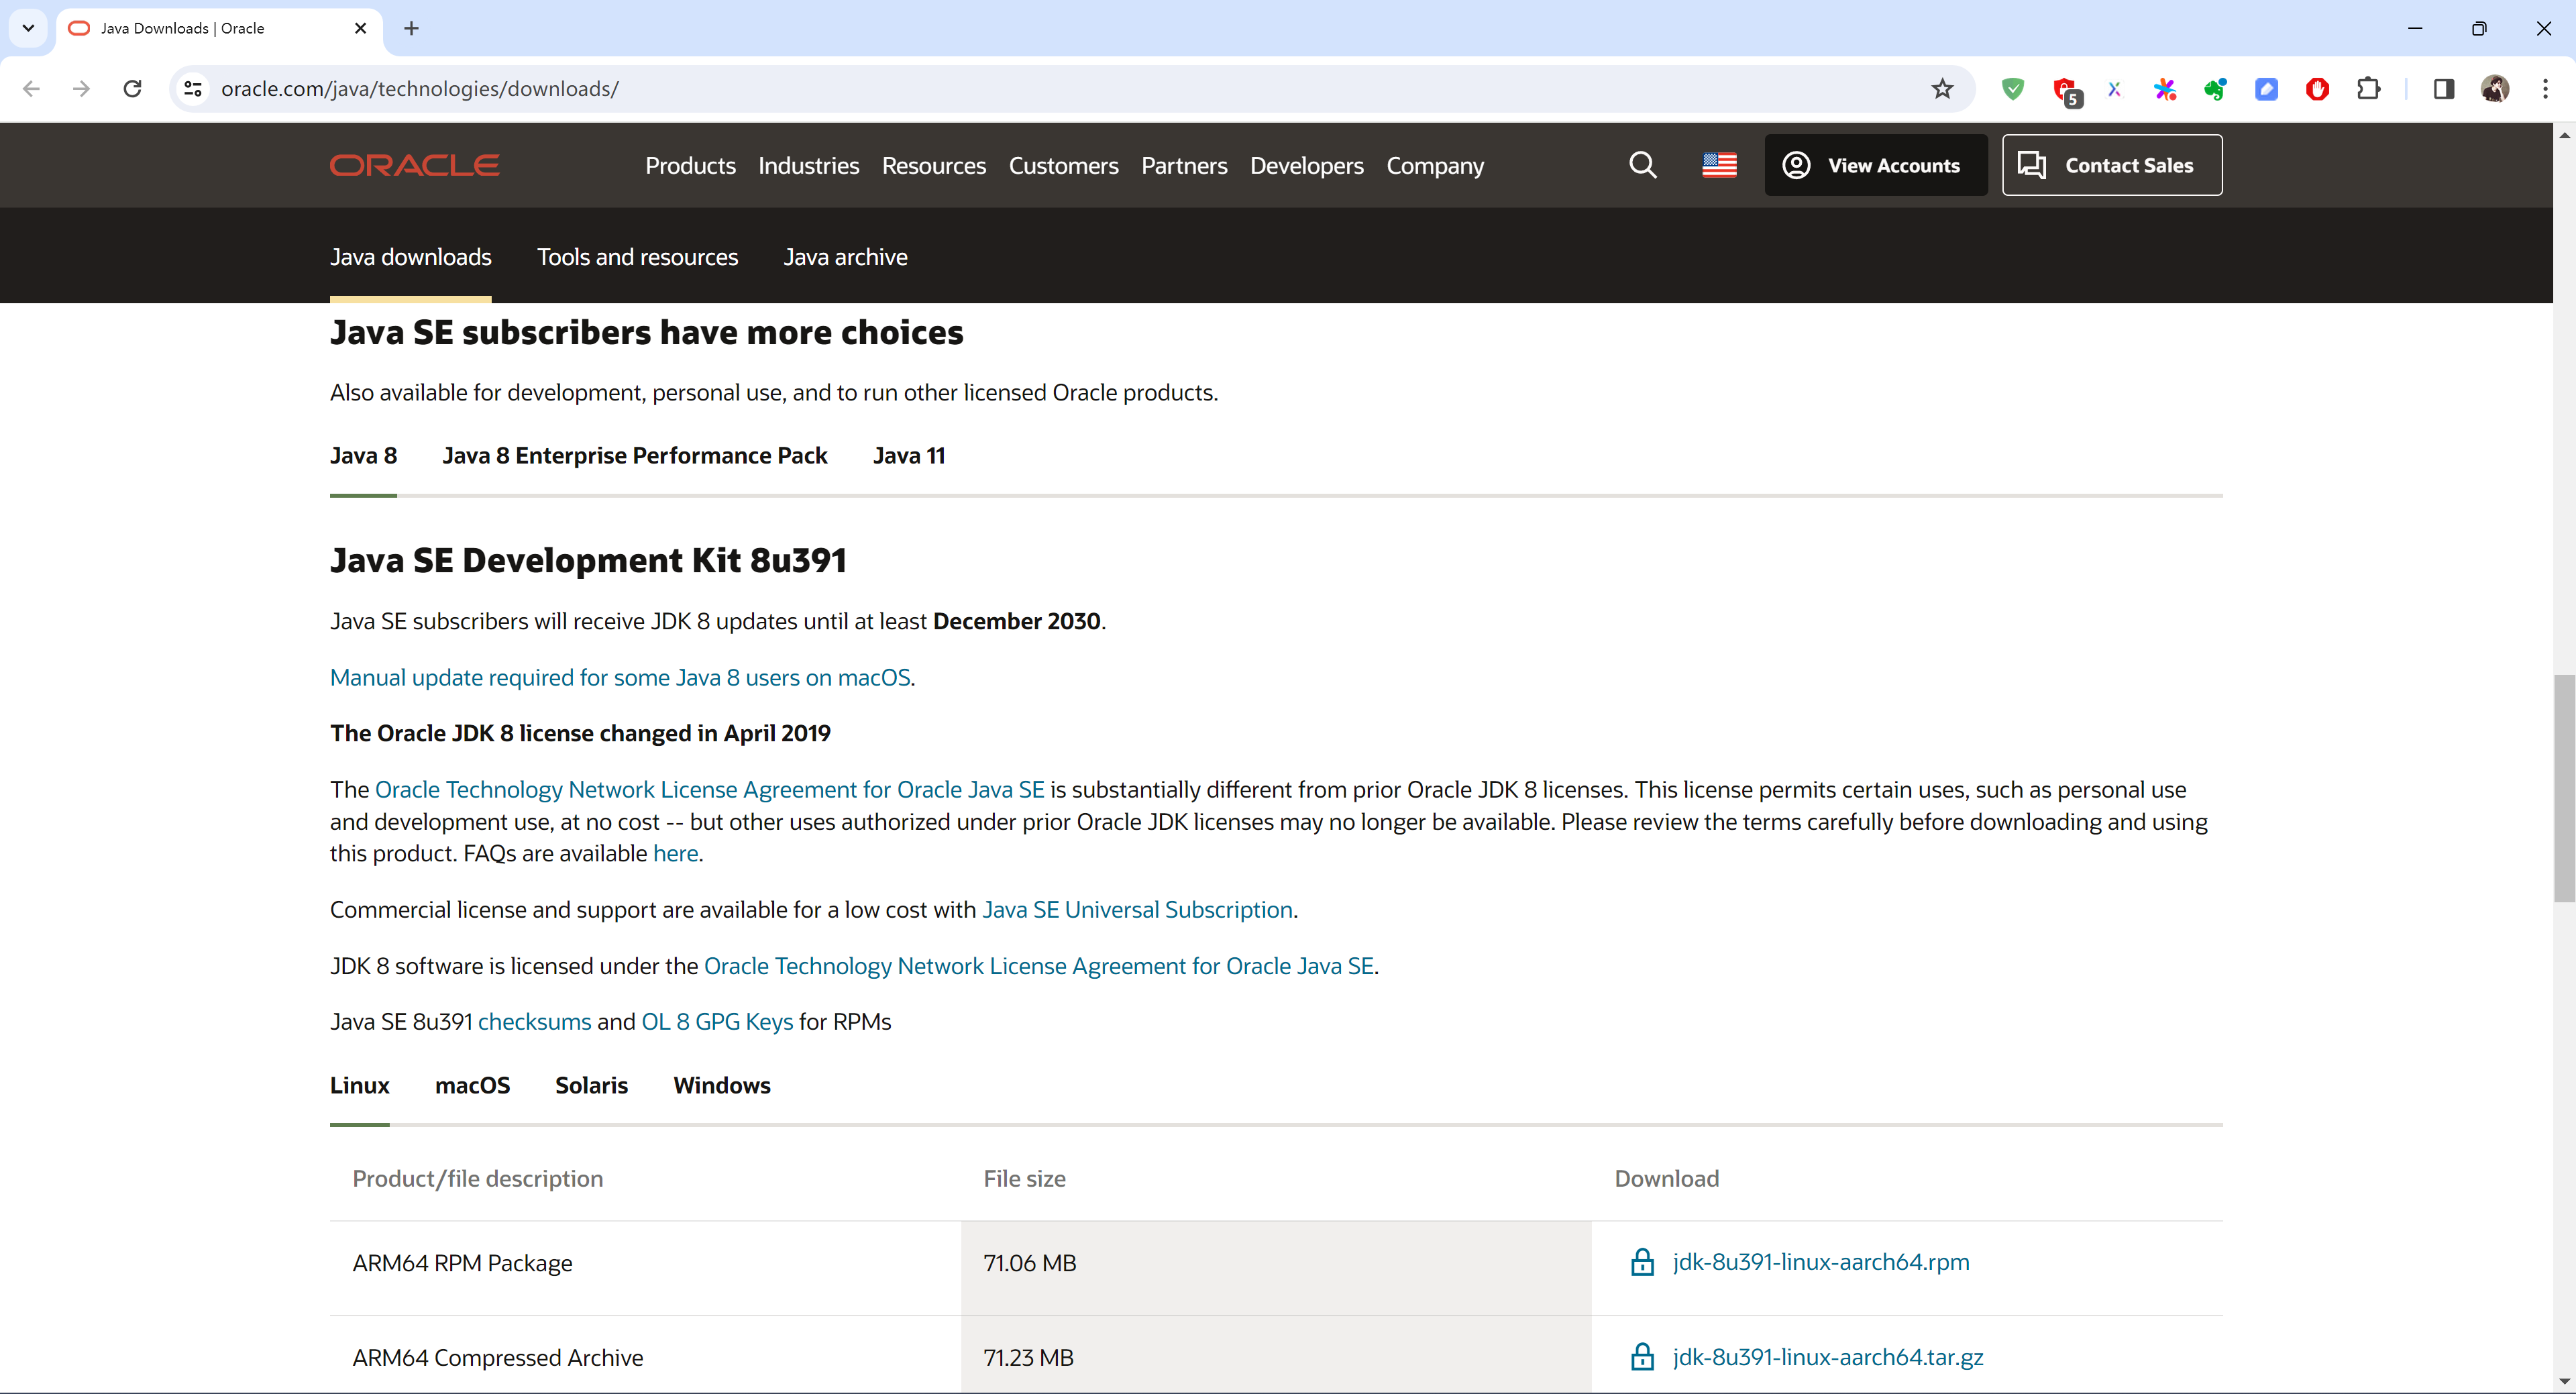
Task: Click the bookmark star icon
Action: pyautogui.click(x=1942, y=89)
